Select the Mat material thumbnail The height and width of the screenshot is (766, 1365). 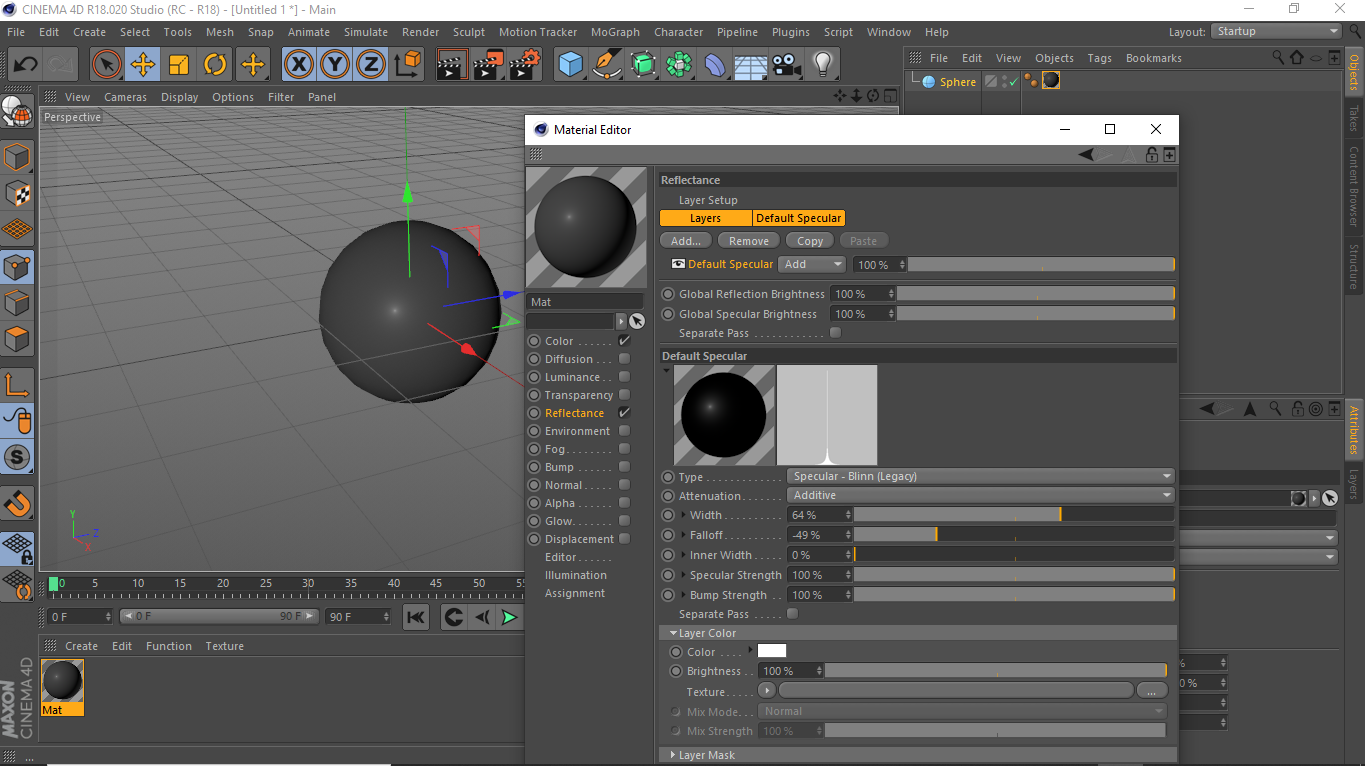(x=62, y=681)
